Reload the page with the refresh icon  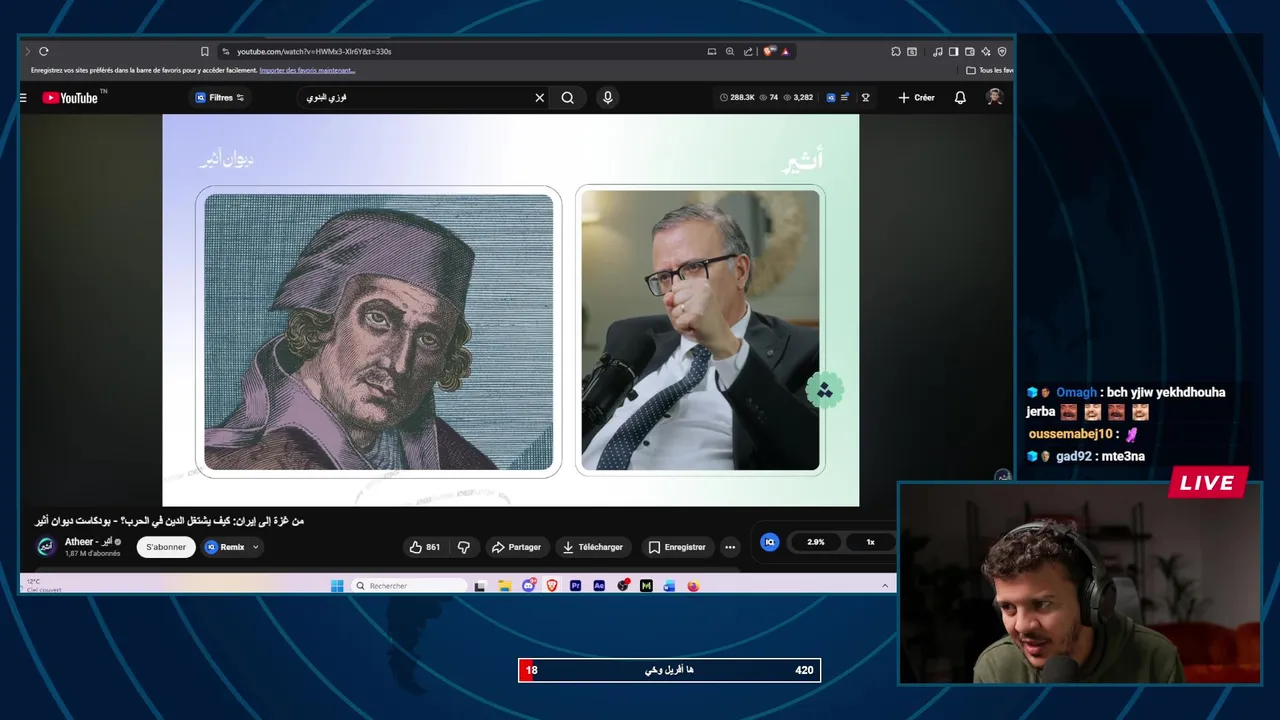[43, 51]
